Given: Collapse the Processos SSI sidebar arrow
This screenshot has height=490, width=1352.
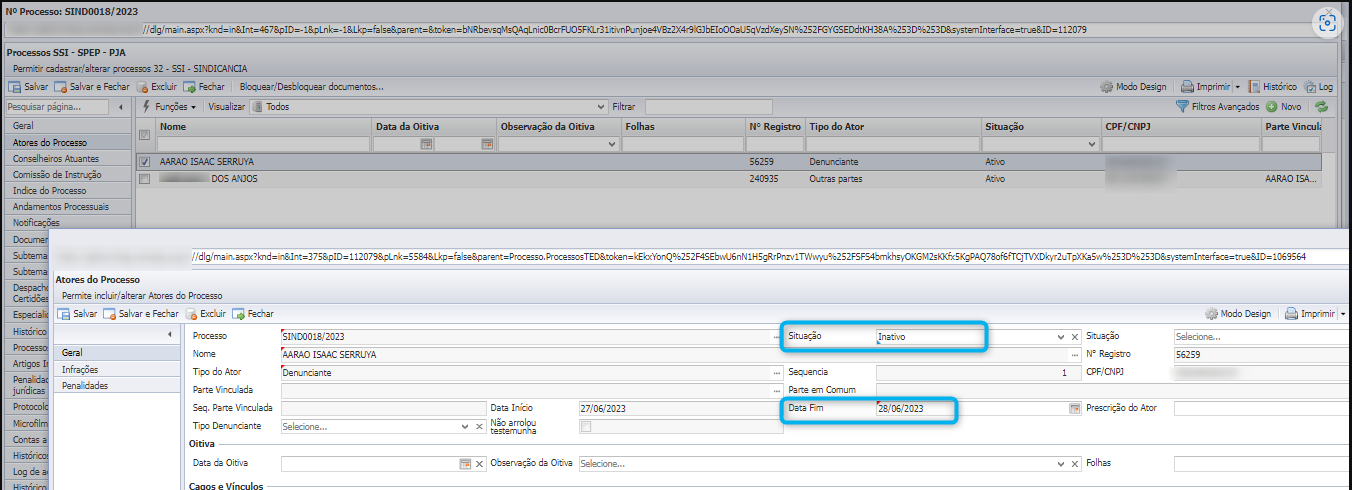Looking at the screenshot, I should (121, 107).
